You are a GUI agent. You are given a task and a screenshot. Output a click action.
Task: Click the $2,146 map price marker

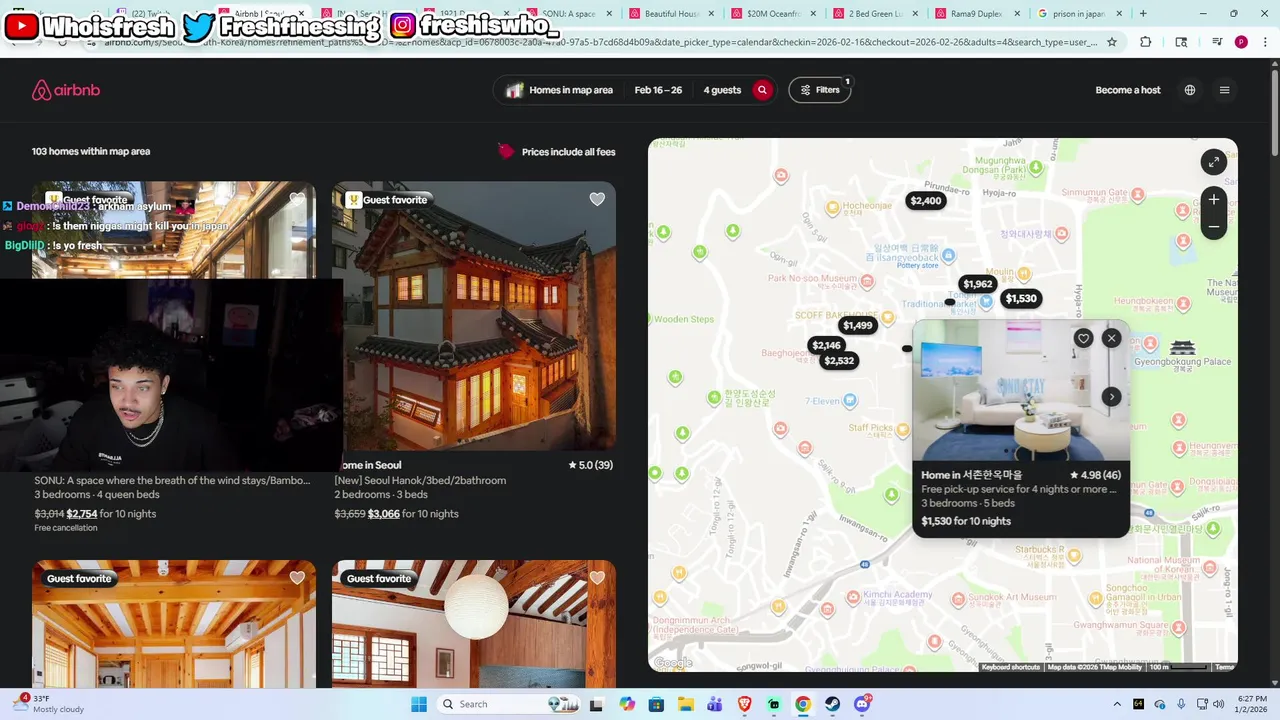pyautogui.click(x=826, y=345)
